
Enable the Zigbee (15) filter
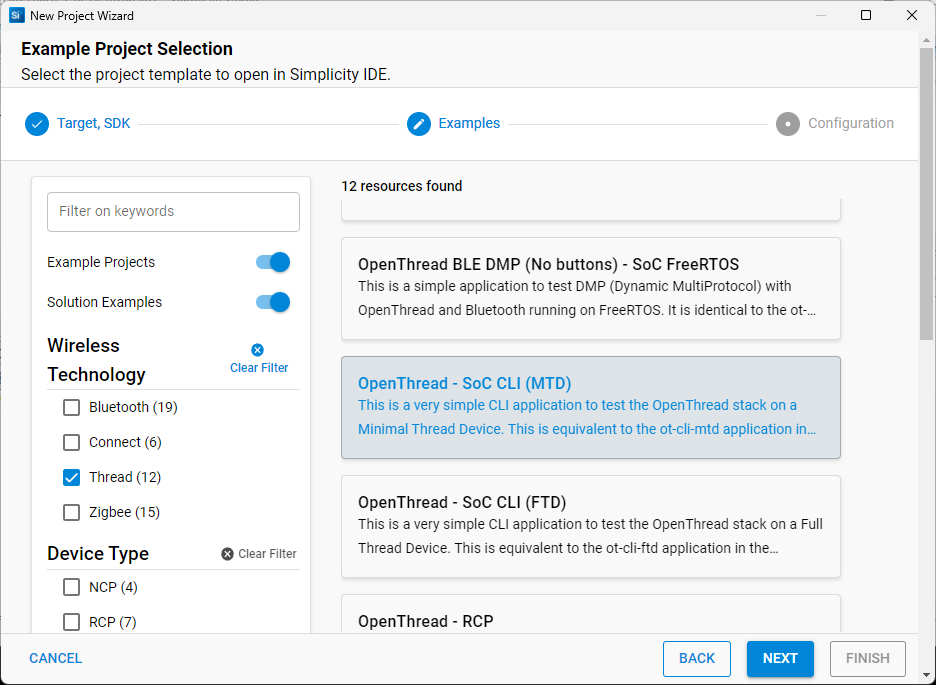[71, 512]
